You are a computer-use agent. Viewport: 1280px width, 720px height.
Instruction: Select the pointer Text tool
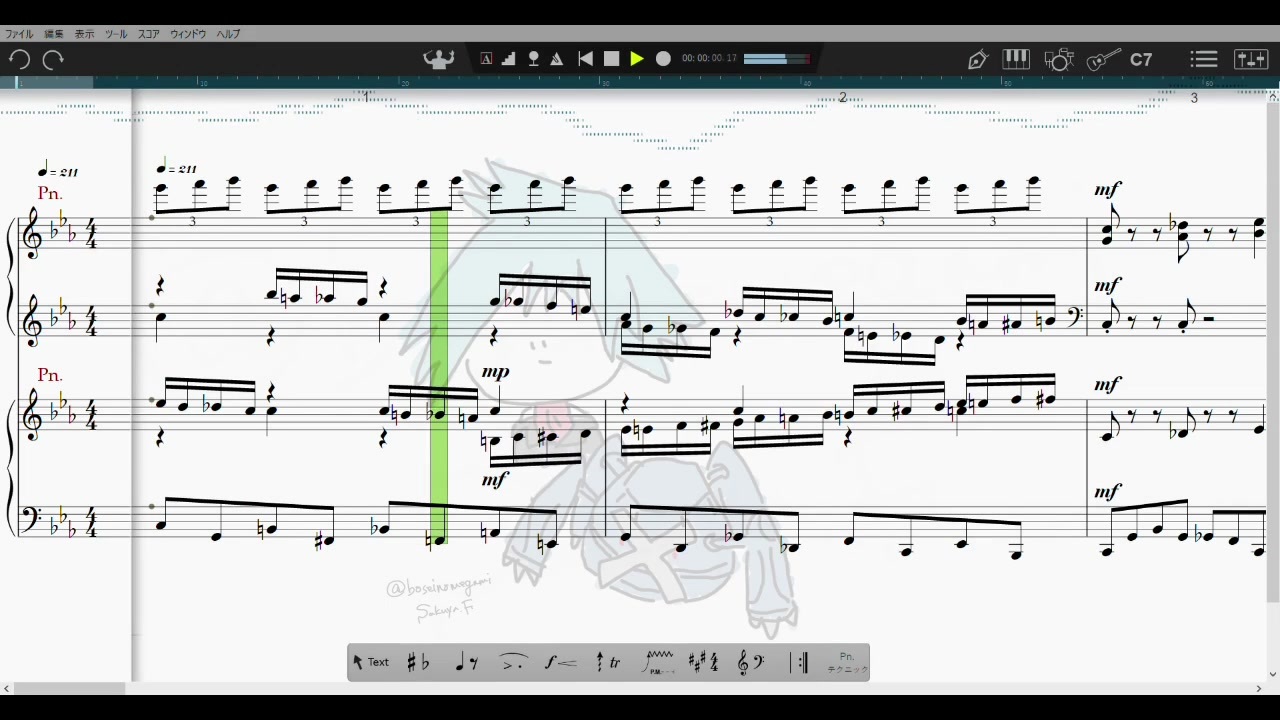tap(371, 662)
